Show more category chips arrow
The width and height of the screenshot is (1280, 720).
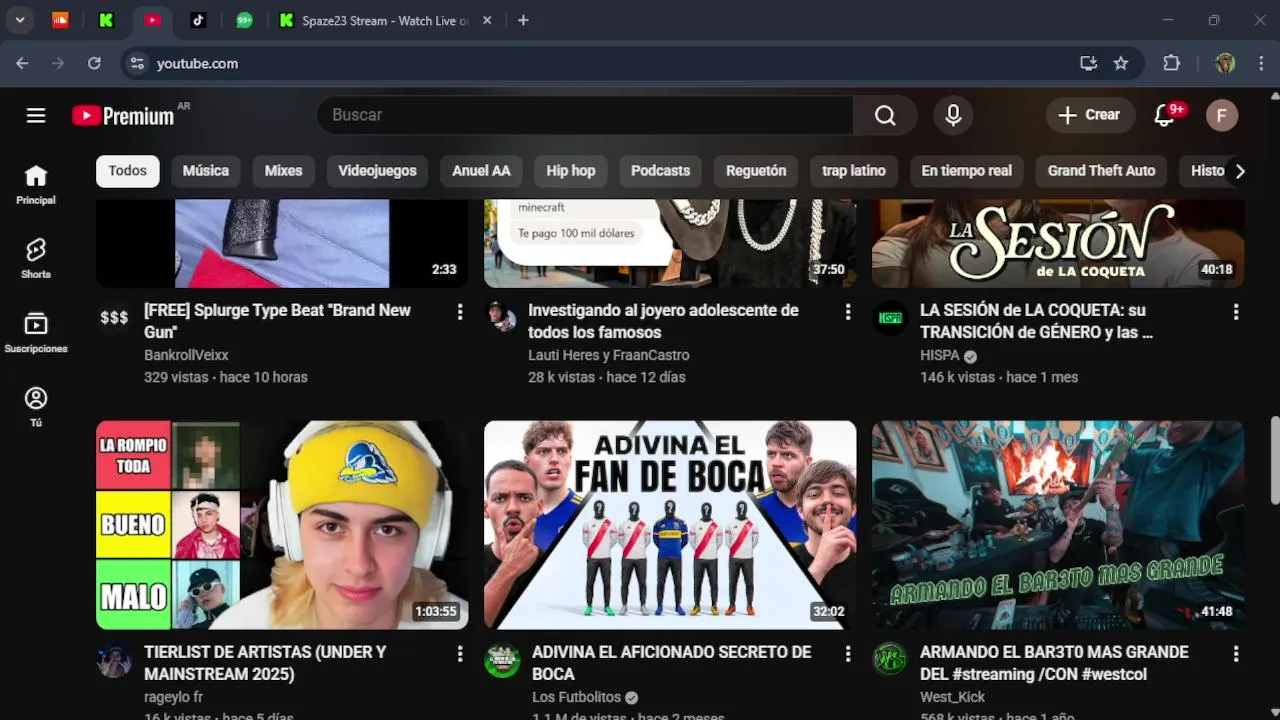[1240, 171]
